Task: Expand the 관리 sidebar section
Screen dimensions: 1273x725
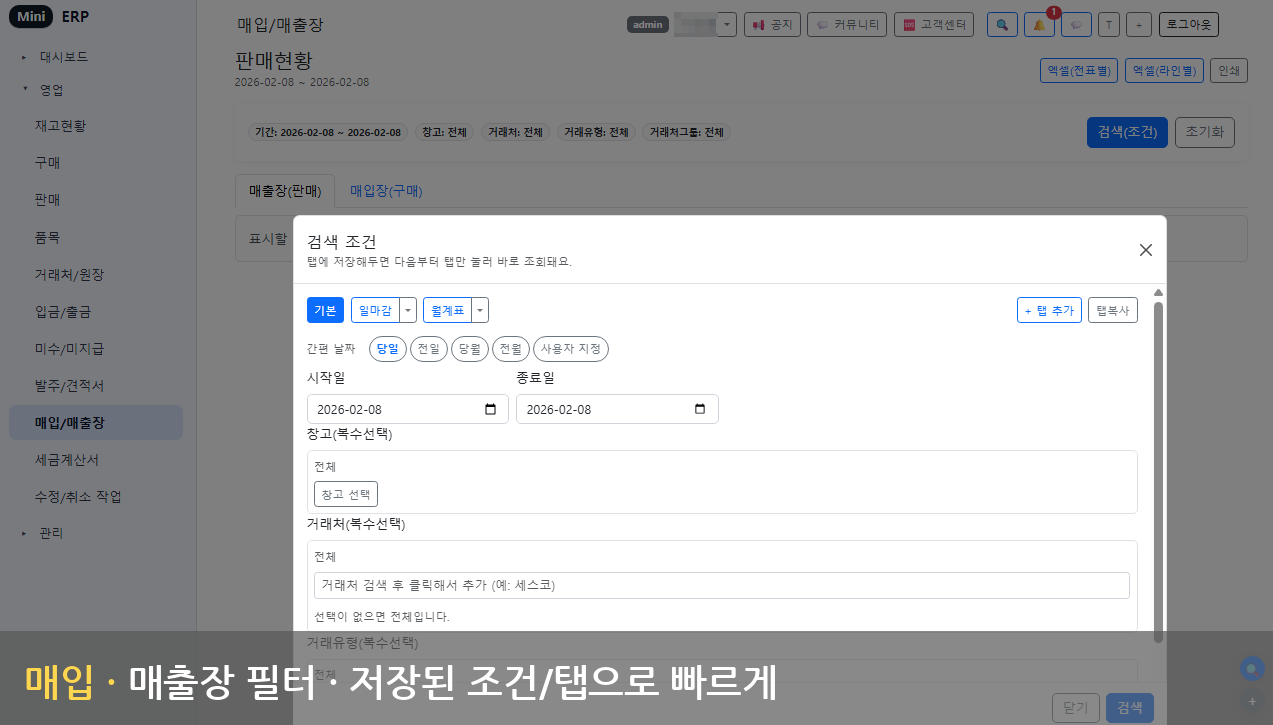Action: [43, 533]
